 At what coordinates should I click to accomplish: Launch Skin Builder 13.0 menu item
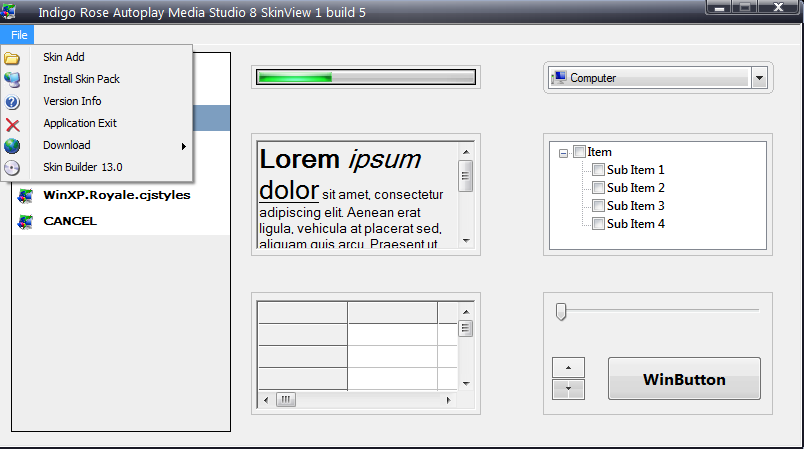point(97,167)
